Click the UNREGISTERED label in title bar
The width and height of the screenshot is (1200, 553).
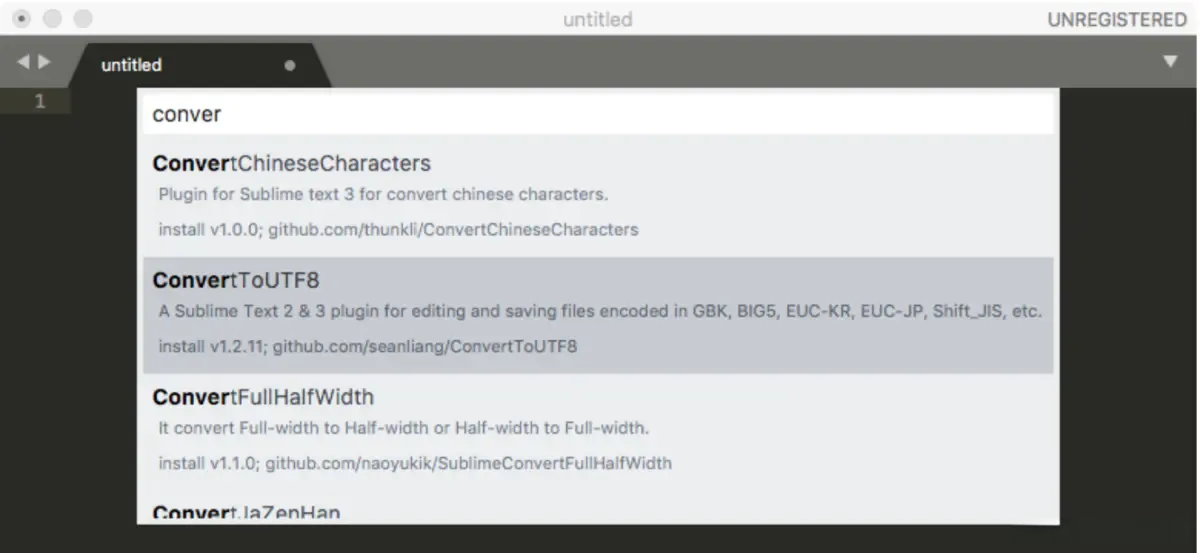pos(1117,20)
